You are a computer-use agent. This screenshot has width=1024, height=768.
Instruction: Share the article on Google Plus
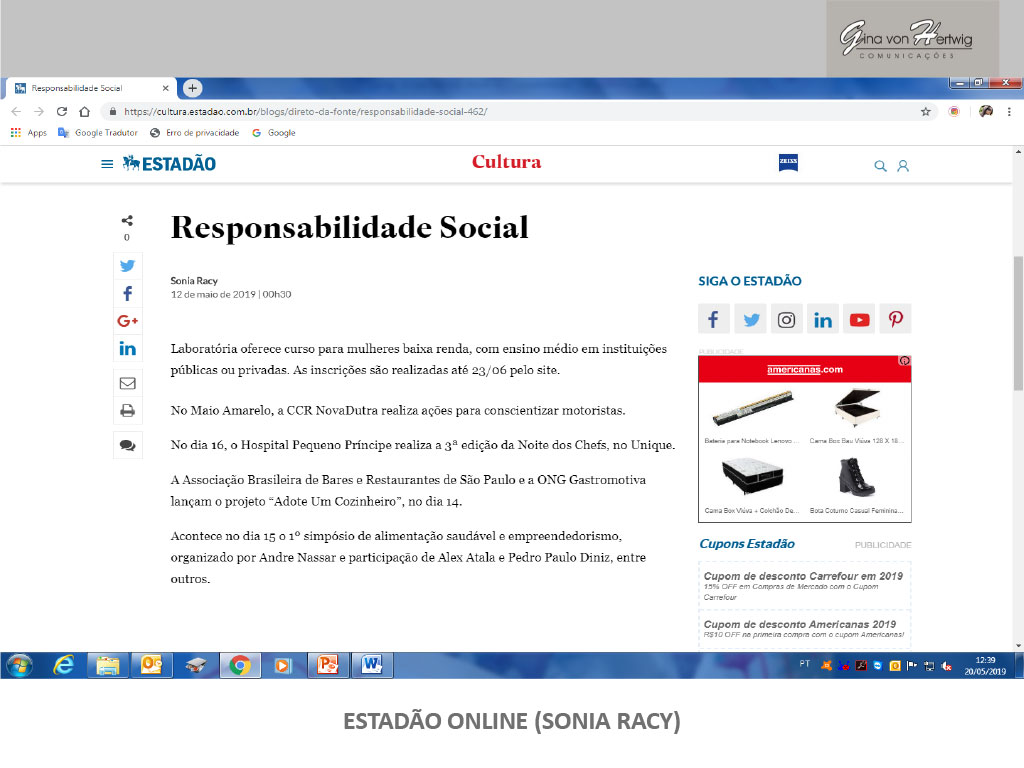127,321
